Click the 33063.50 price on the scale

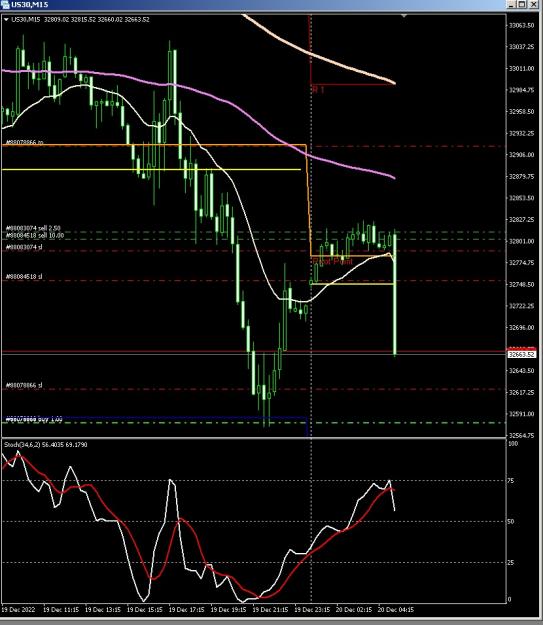click(x=521, y=25)
